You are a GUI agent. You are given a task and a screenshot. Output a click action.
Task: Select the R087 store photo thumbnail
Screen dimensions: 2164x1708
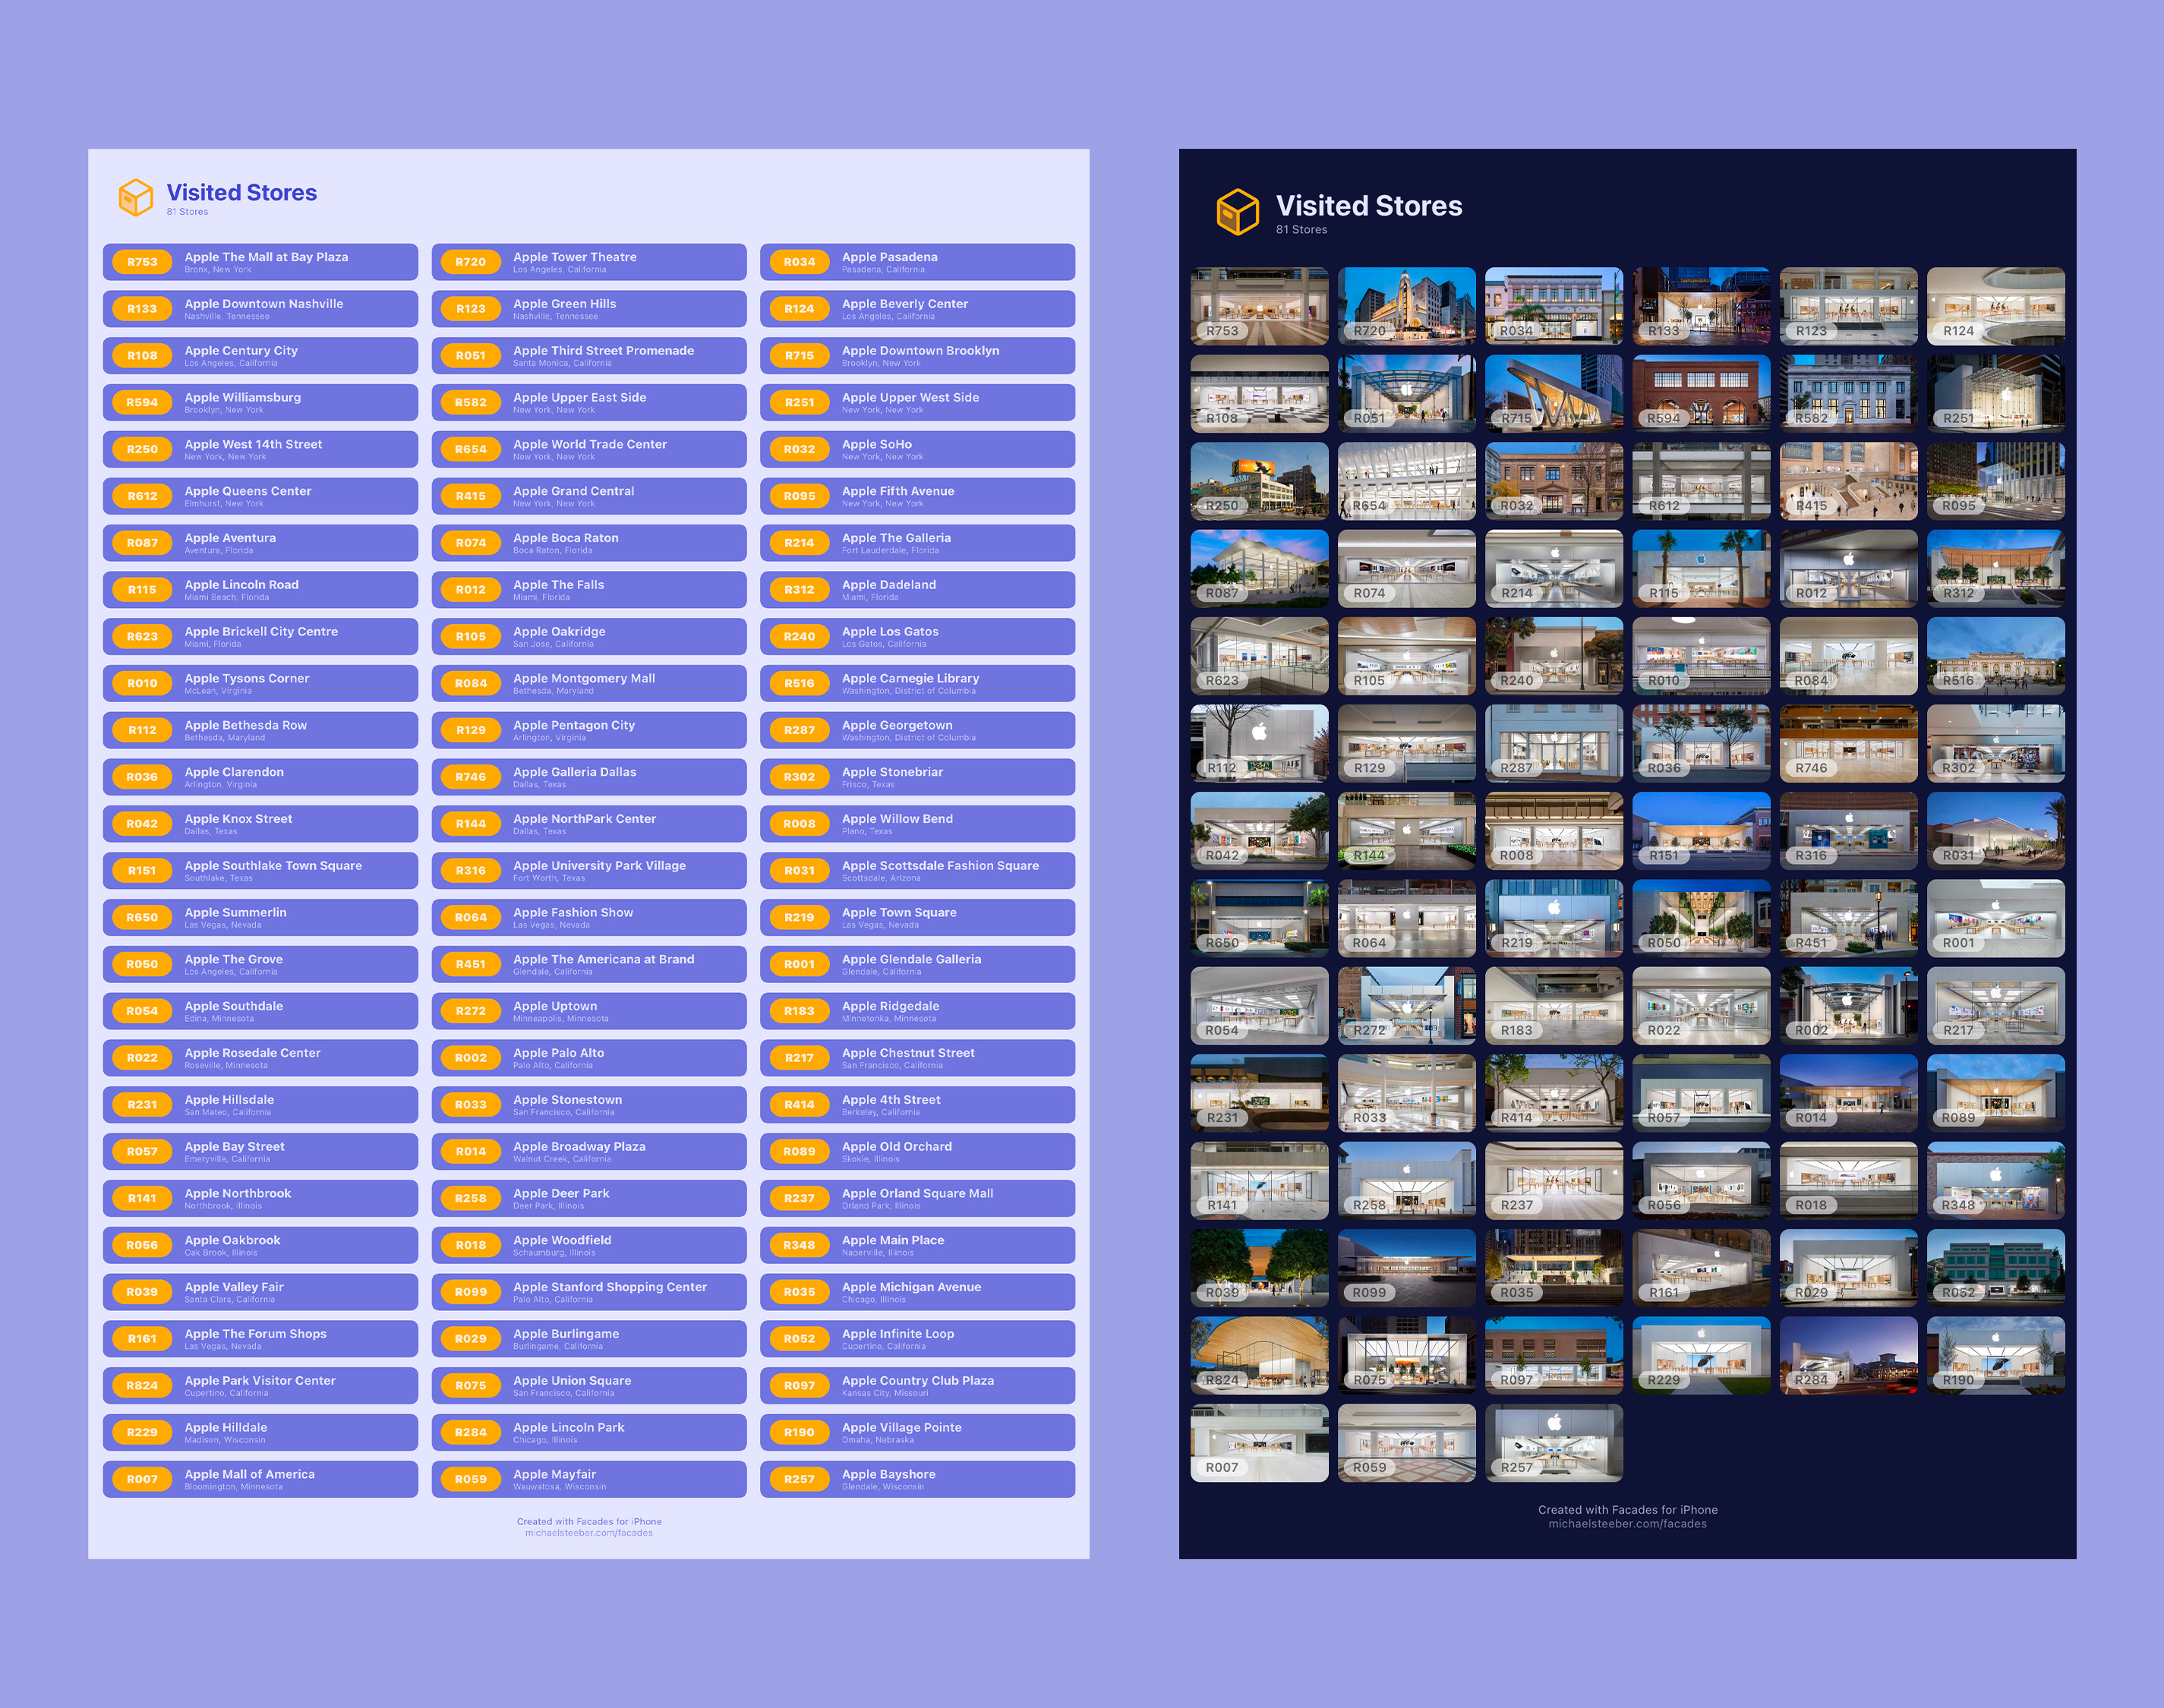tap(1259, 569)
